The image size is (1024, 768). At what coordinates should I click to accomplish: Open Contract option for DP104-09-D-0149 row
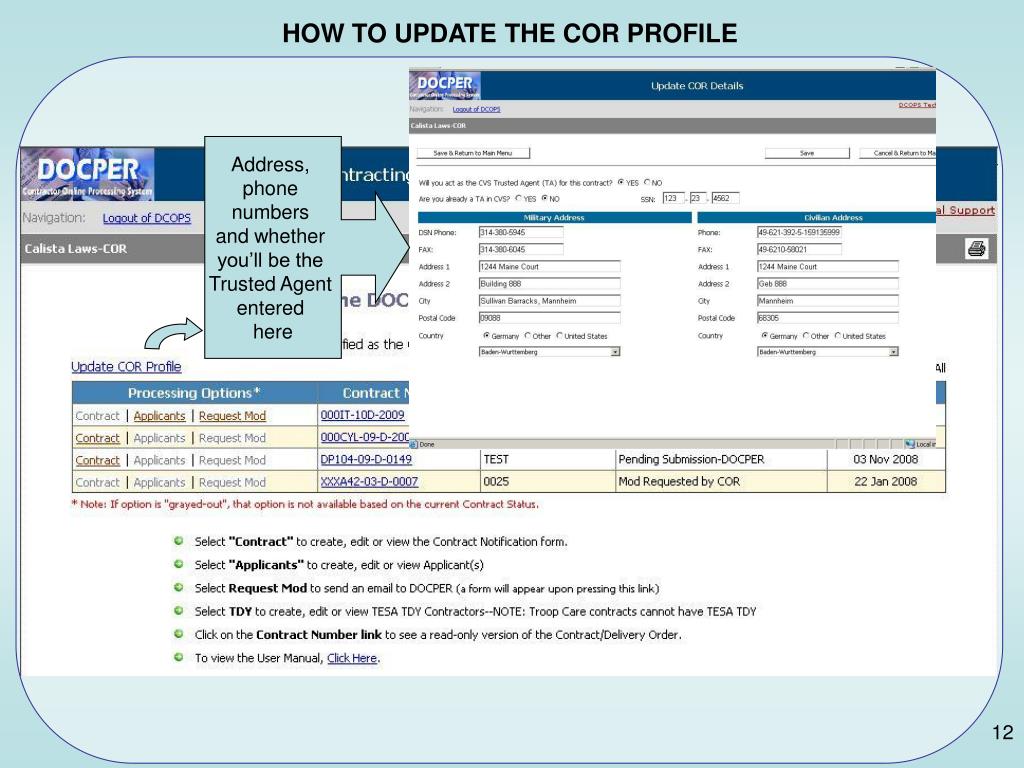tap(97, 460)
